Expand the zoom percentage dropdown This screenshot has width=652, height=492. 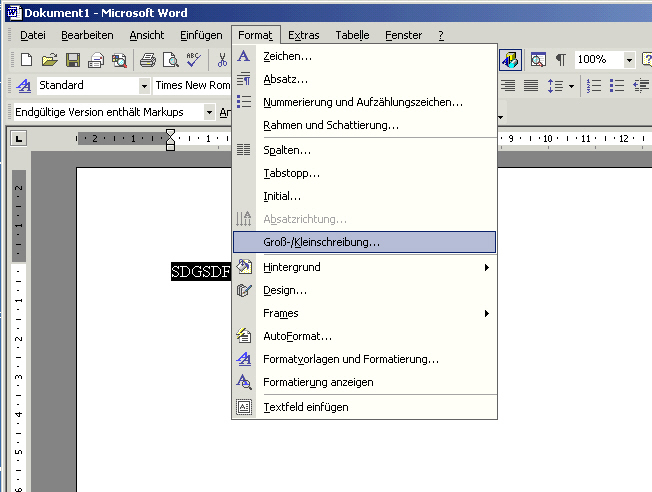[x=629, y=60]
